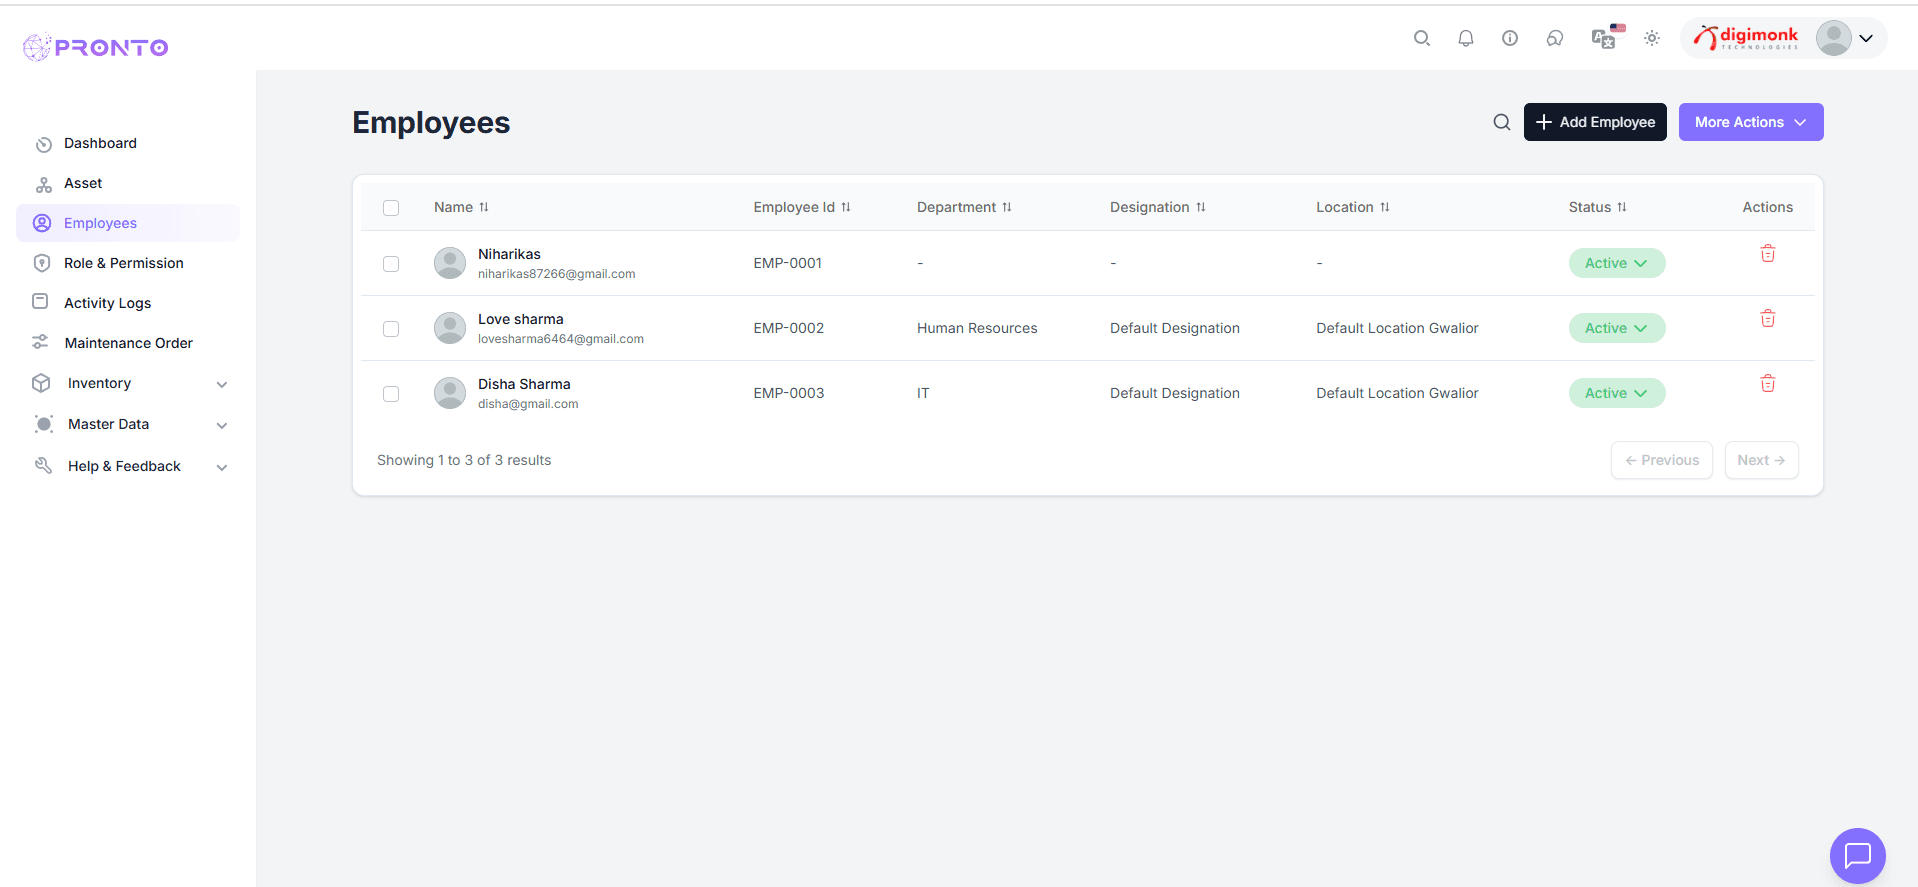Open the More Actions dropdown
This screenshot has height=887, width=1918.
click(1750, 122)
